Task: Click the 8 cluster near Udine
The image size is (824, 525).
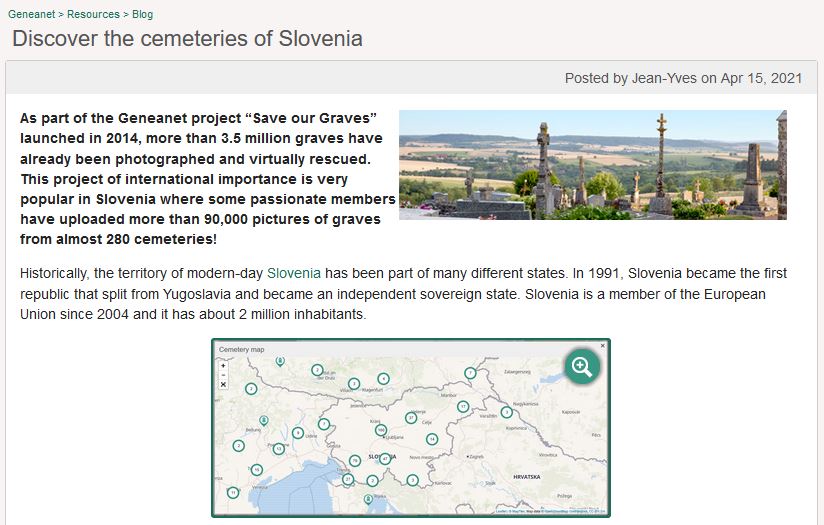Action: 298,433
